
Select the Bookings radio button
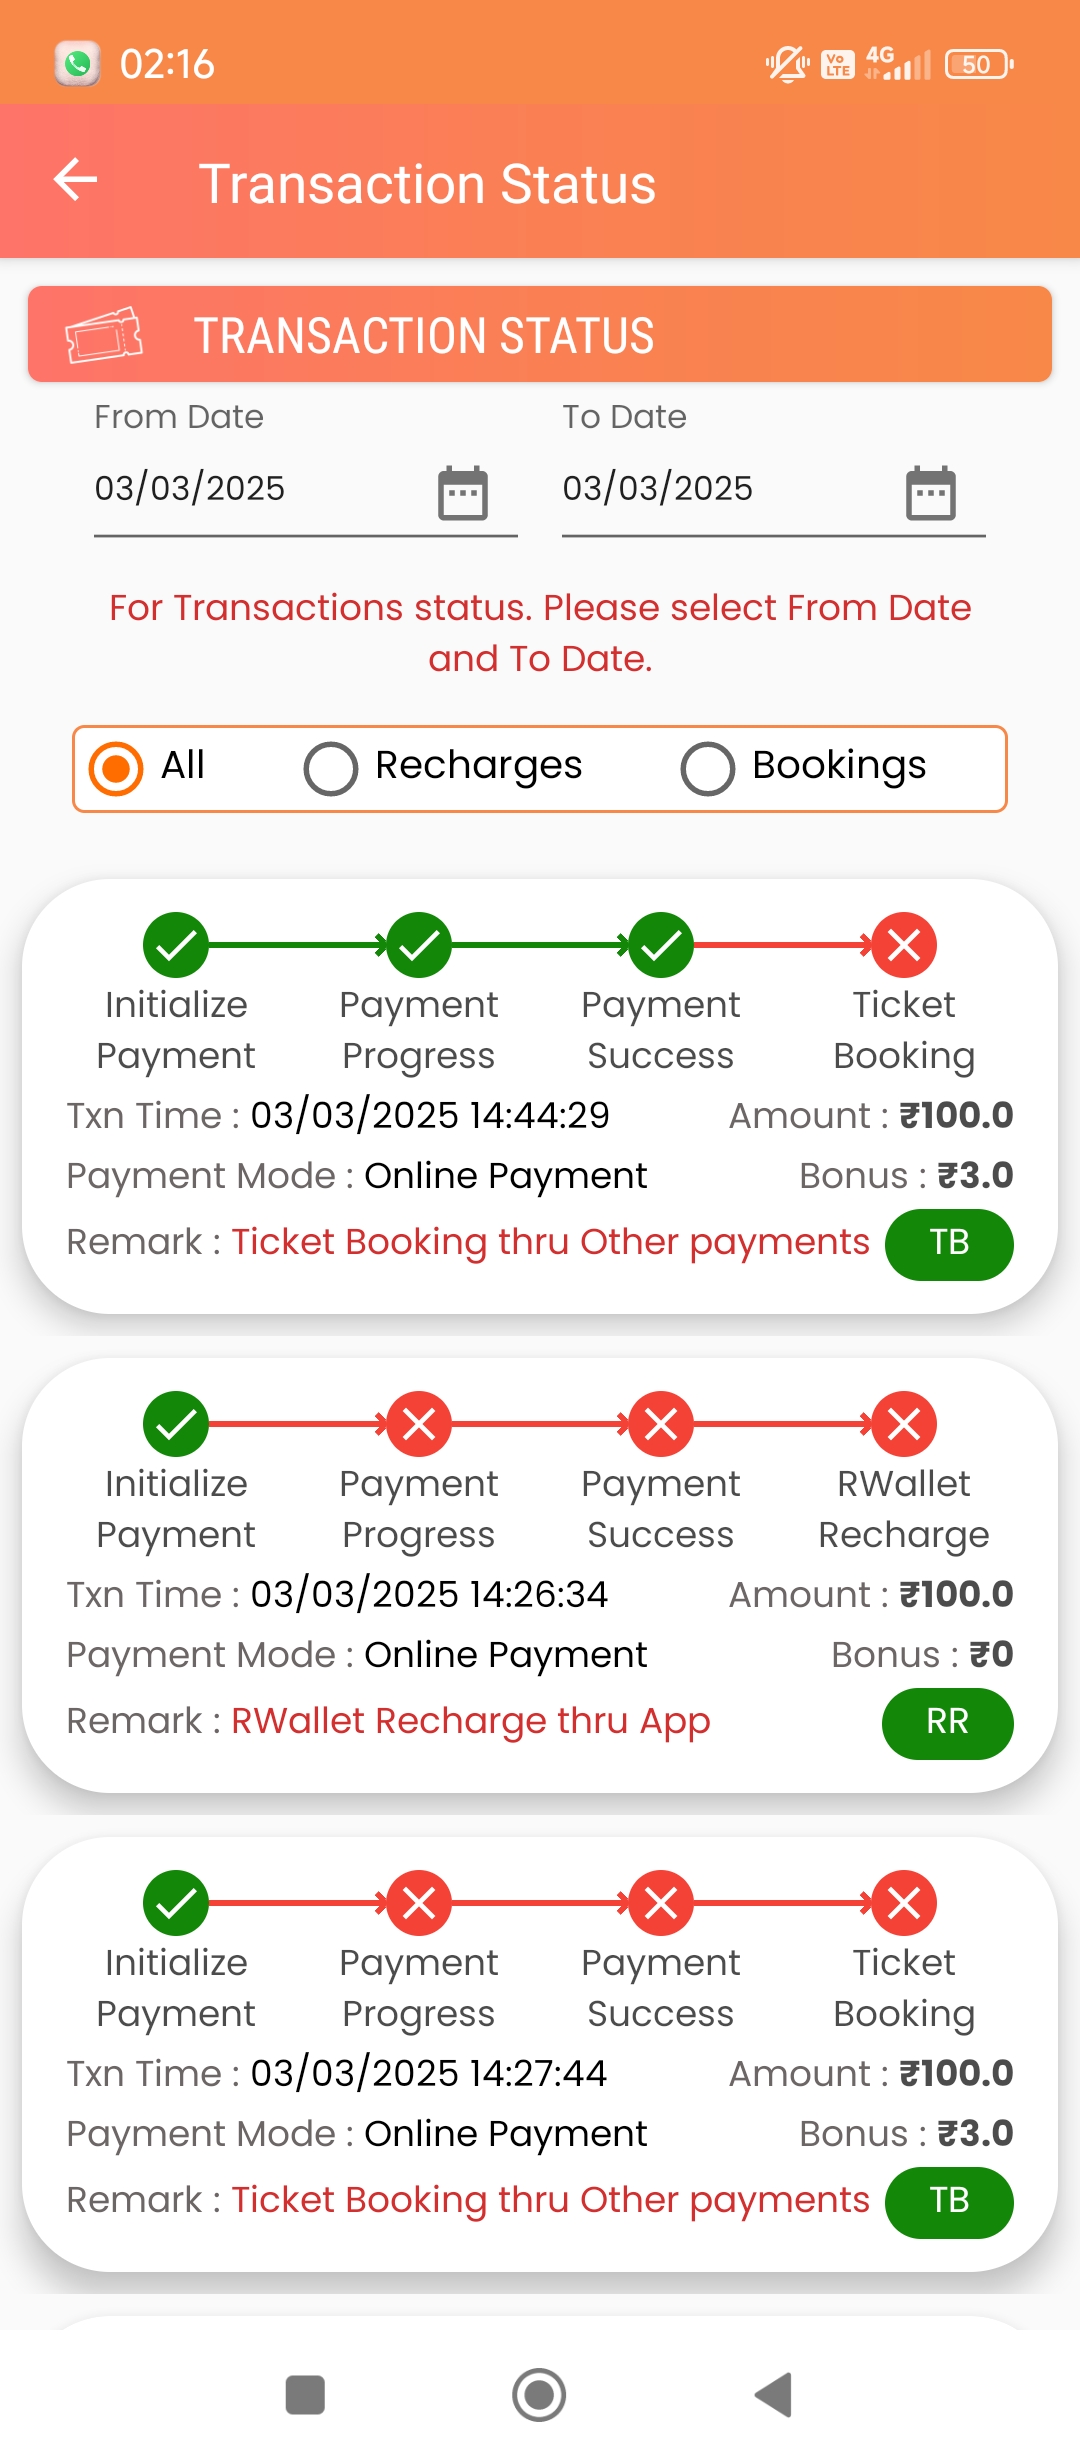707,768
